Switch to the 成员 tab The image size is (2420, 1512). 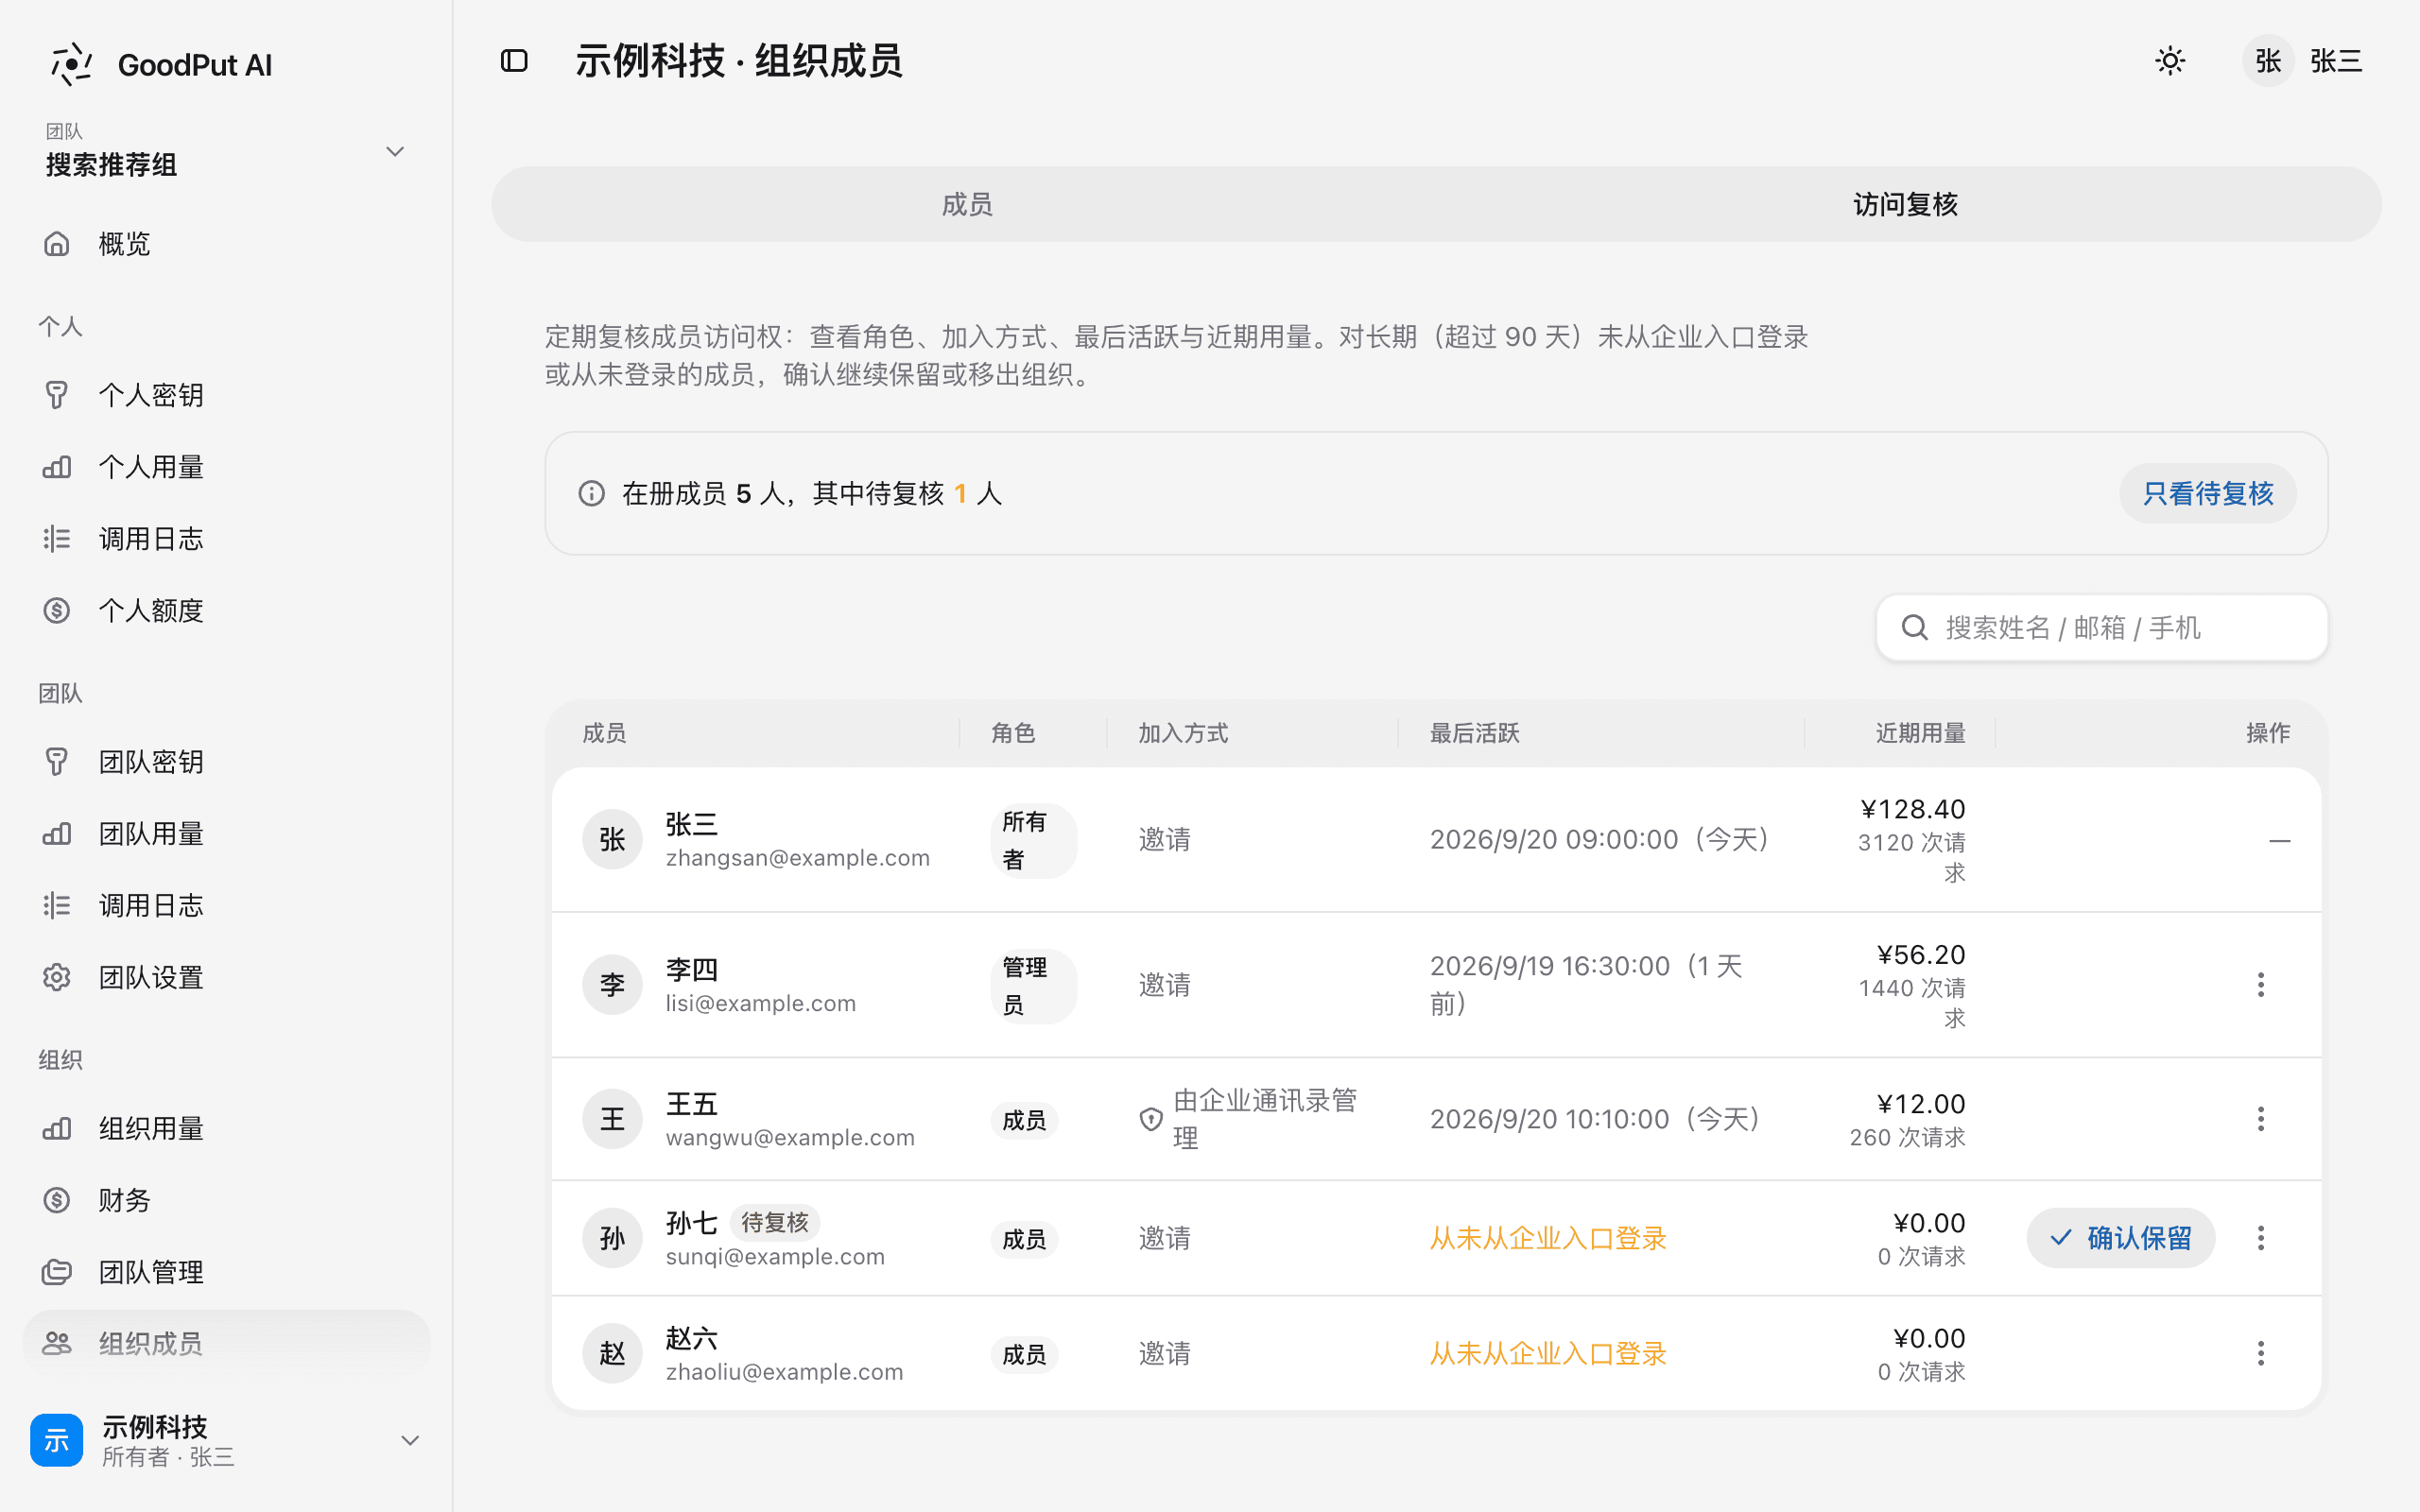tap(967, 205)
